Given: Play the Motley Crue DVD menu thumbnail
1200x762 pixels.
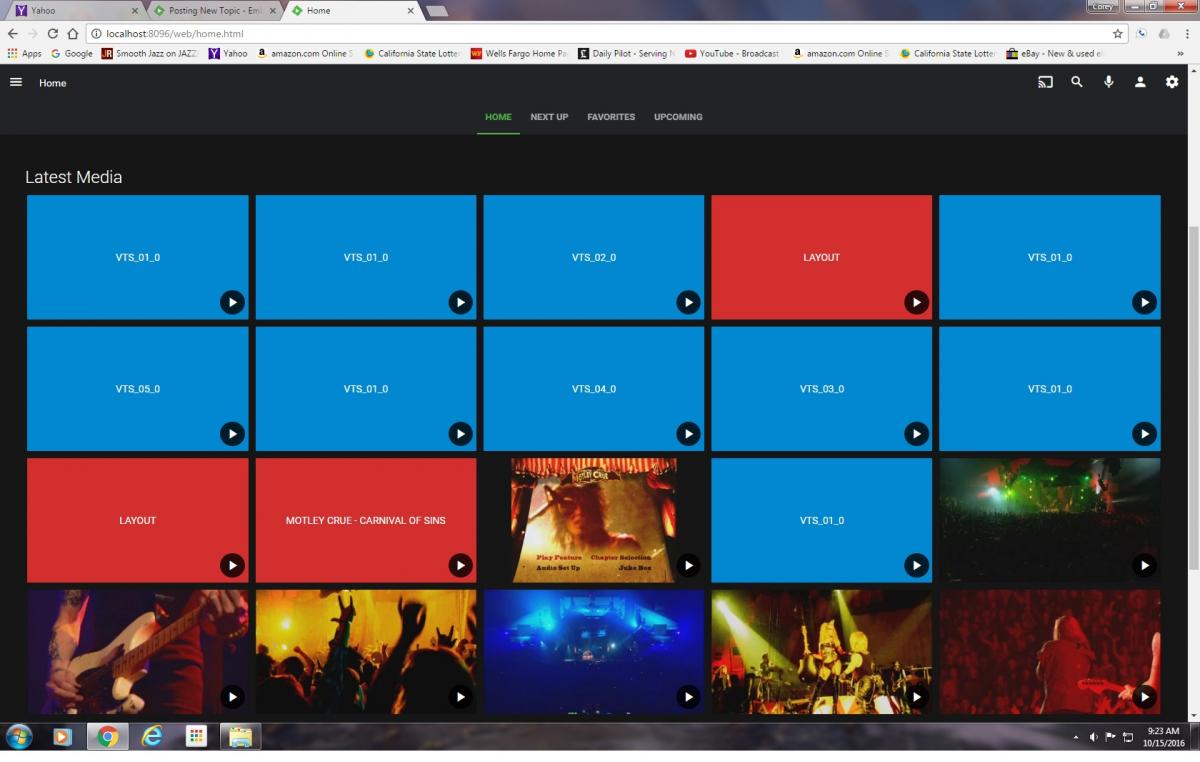Looking at the screenshot, I should tap(688, 566).
